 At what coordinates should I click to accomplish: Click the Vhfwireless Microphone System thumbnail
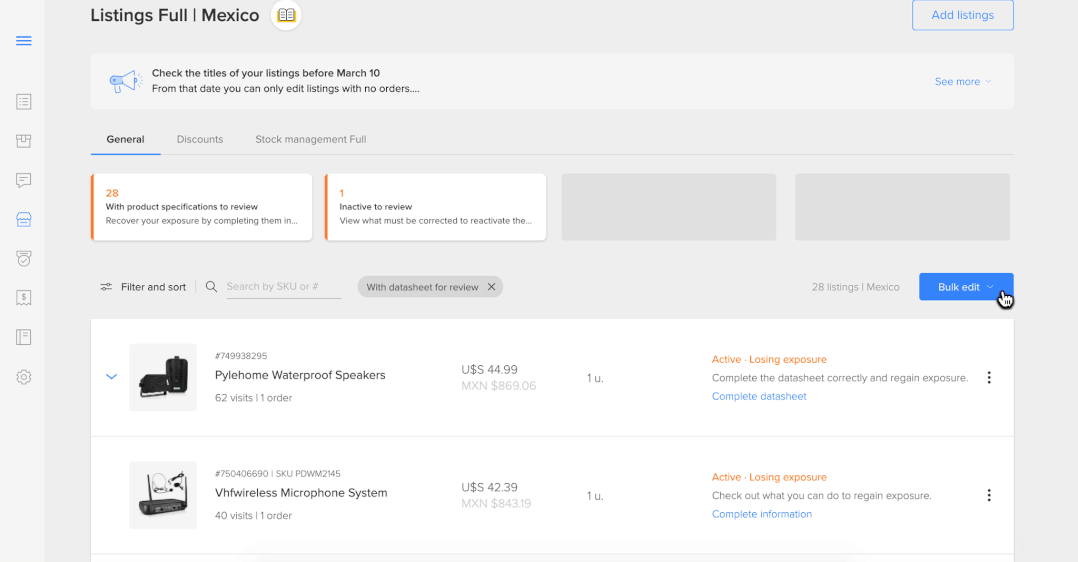pyautogui.click(x=163, y=495)
